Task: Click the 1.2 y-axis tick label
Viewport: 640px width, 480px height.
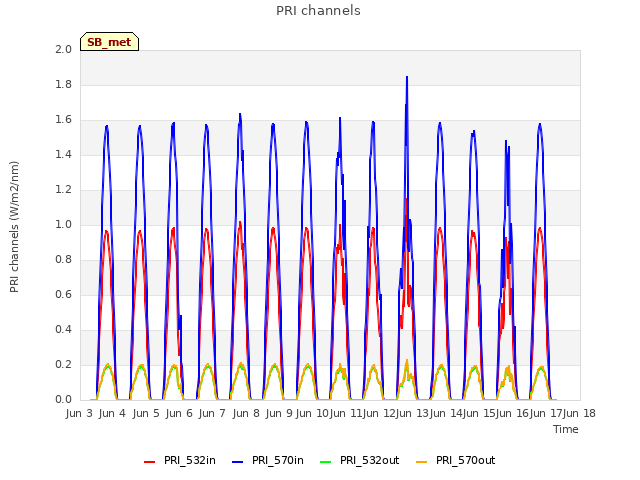Action: point(63,189)
